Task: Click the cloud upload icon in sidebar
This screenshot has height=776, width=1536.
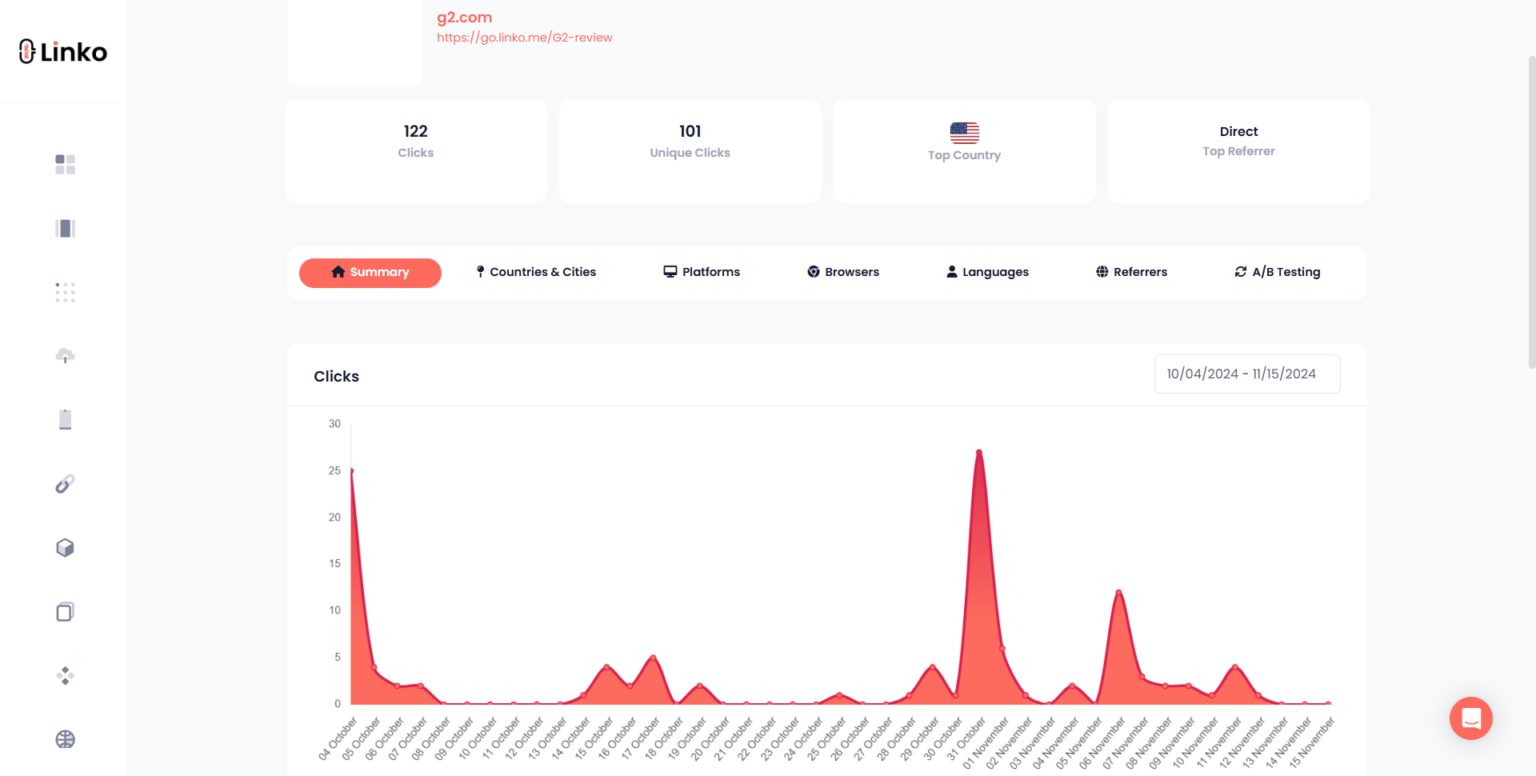Action: 65,356
